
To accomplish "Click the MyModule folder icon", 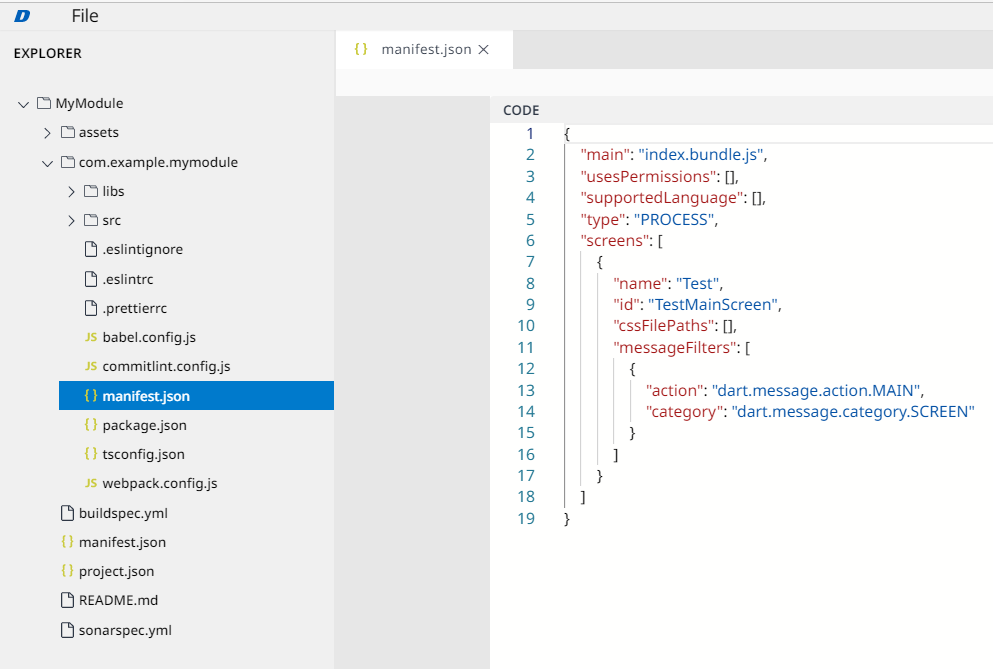I will (x=44, y=103).
